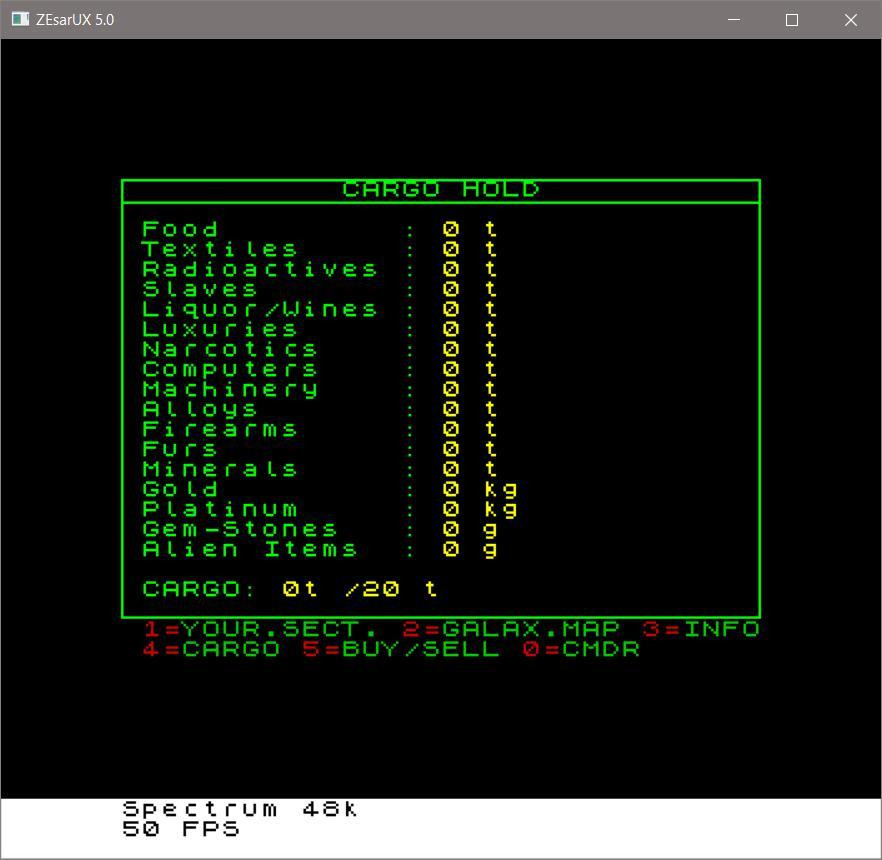Choose the 5=BUY/SELL menu option
Image resolution: width=882 pixels, height=860 pixels.
pos(400,649)
